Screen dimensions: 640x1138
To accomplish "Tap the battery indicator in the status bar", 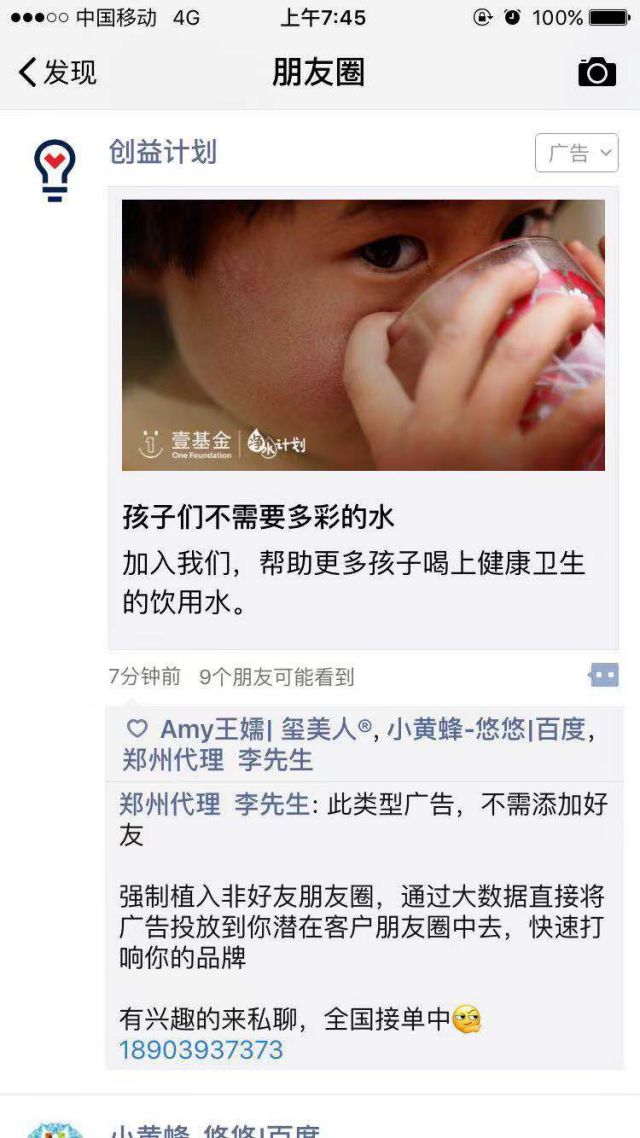I will click(610, 17).
